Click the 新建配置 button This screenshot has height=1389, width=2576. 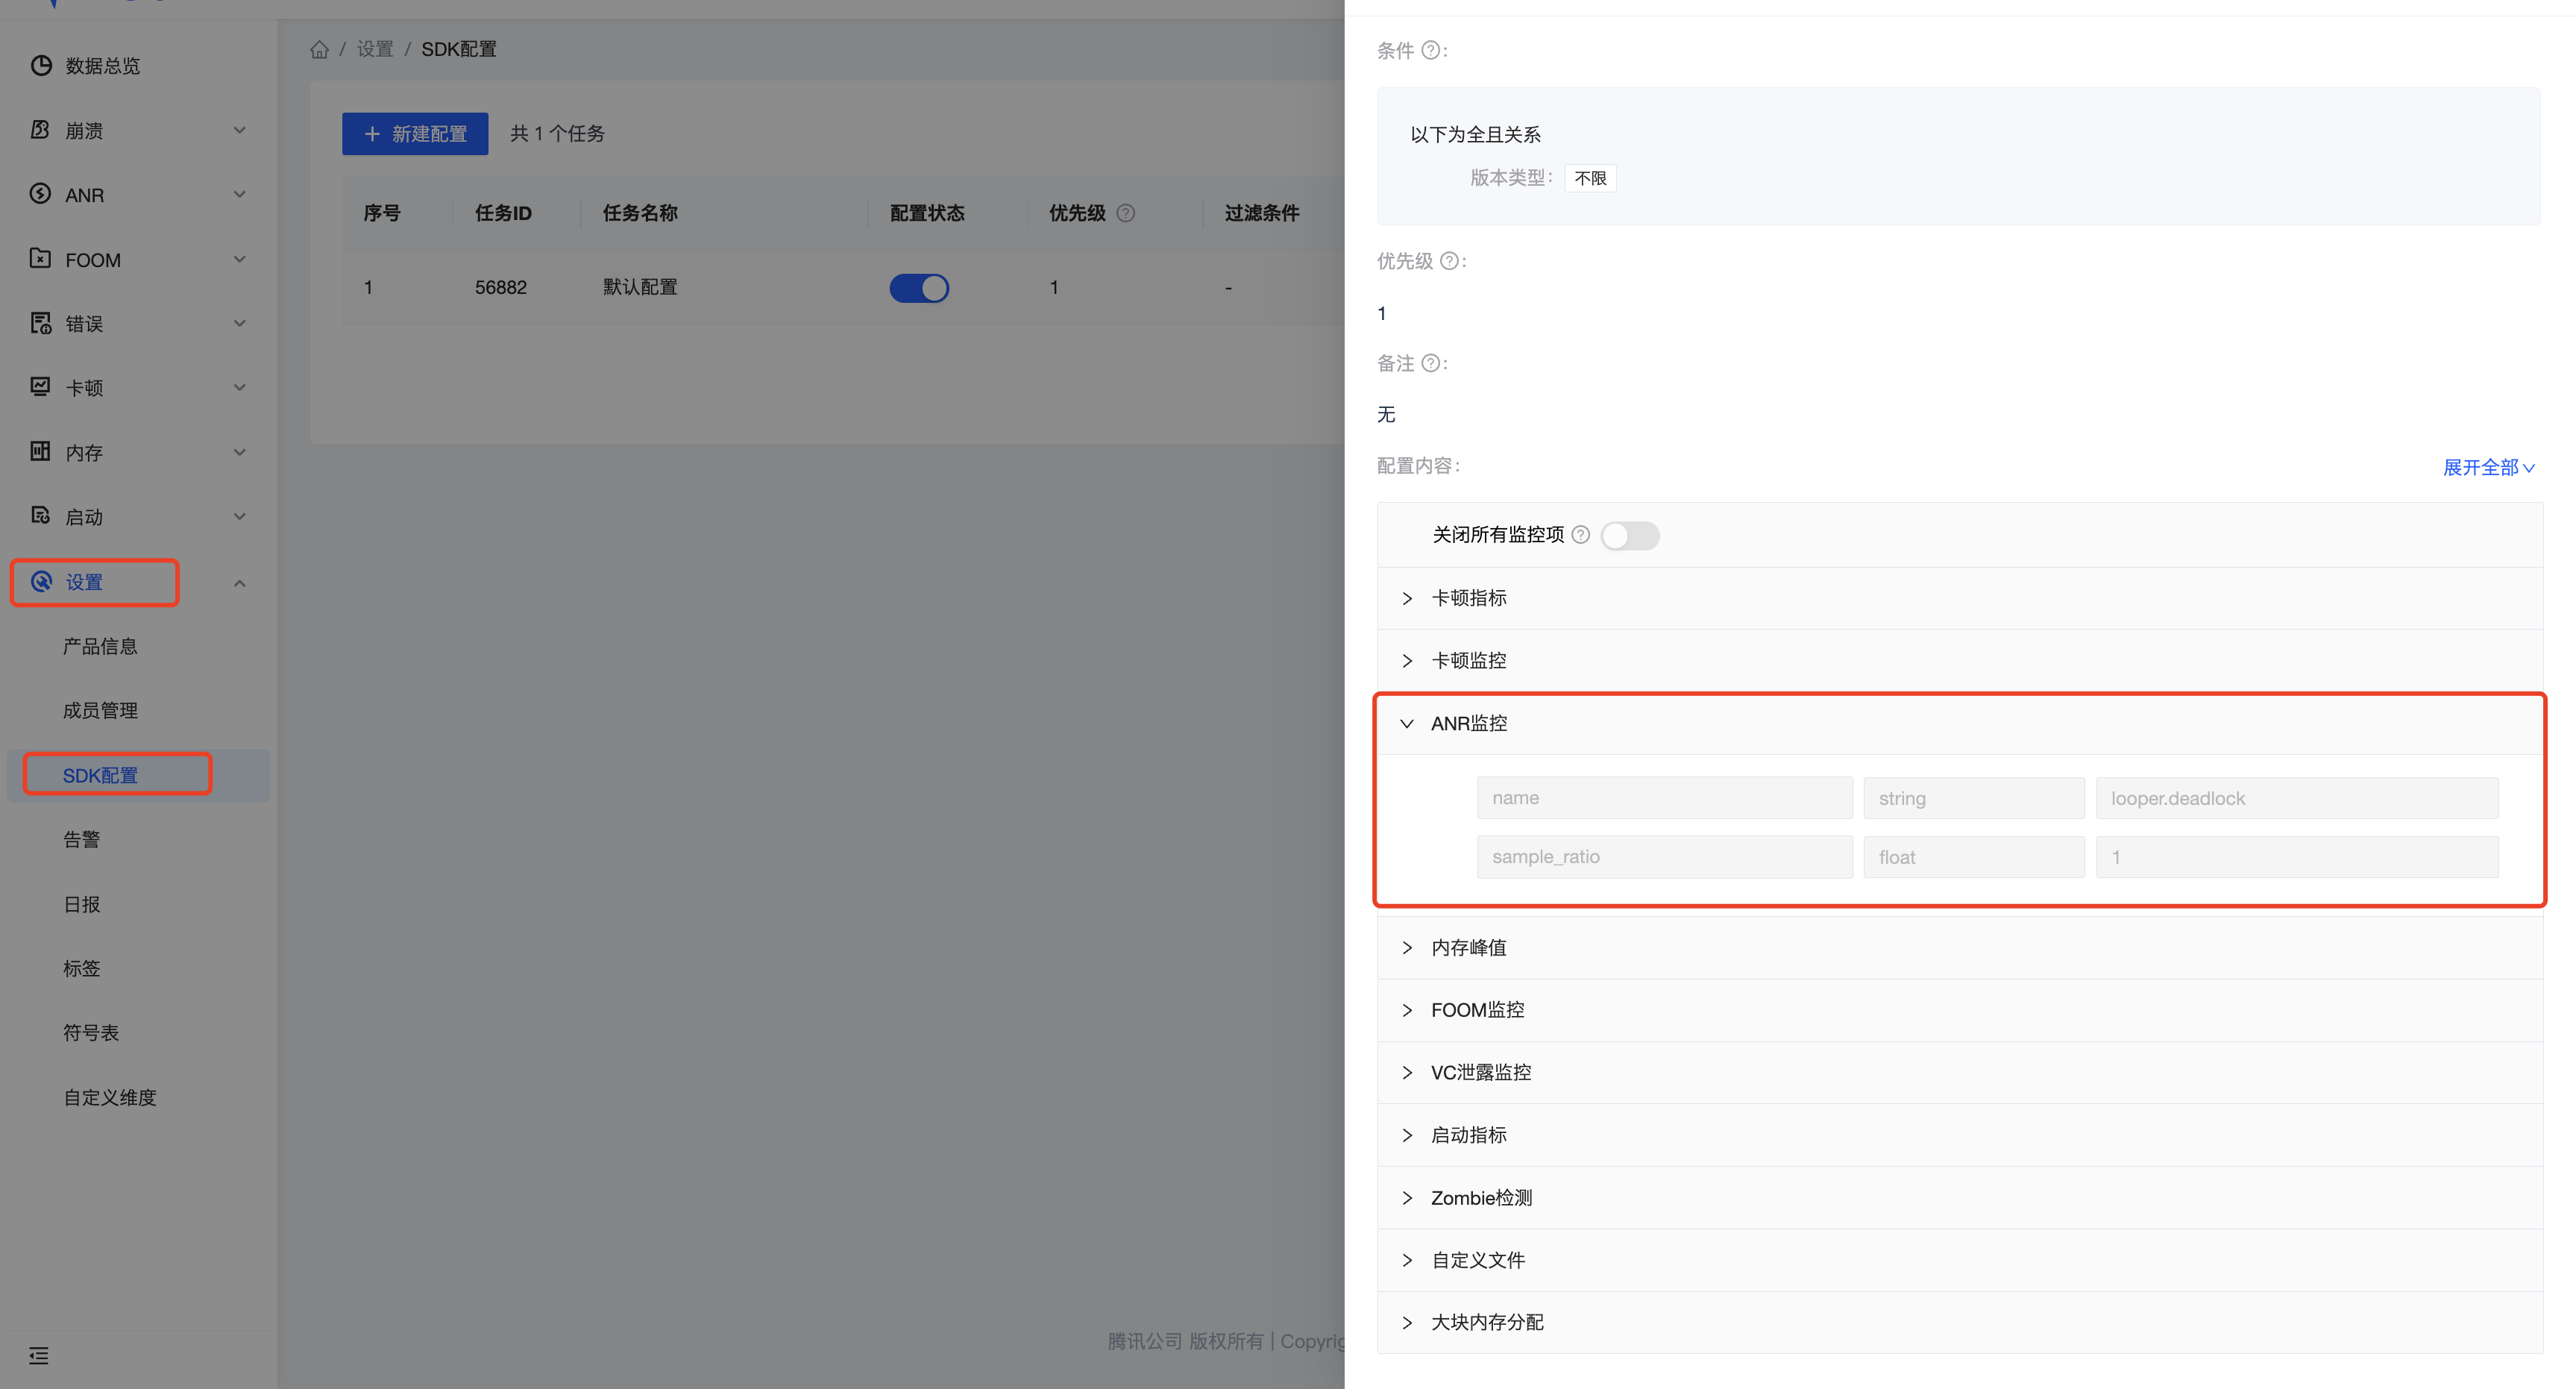[415, 134]
